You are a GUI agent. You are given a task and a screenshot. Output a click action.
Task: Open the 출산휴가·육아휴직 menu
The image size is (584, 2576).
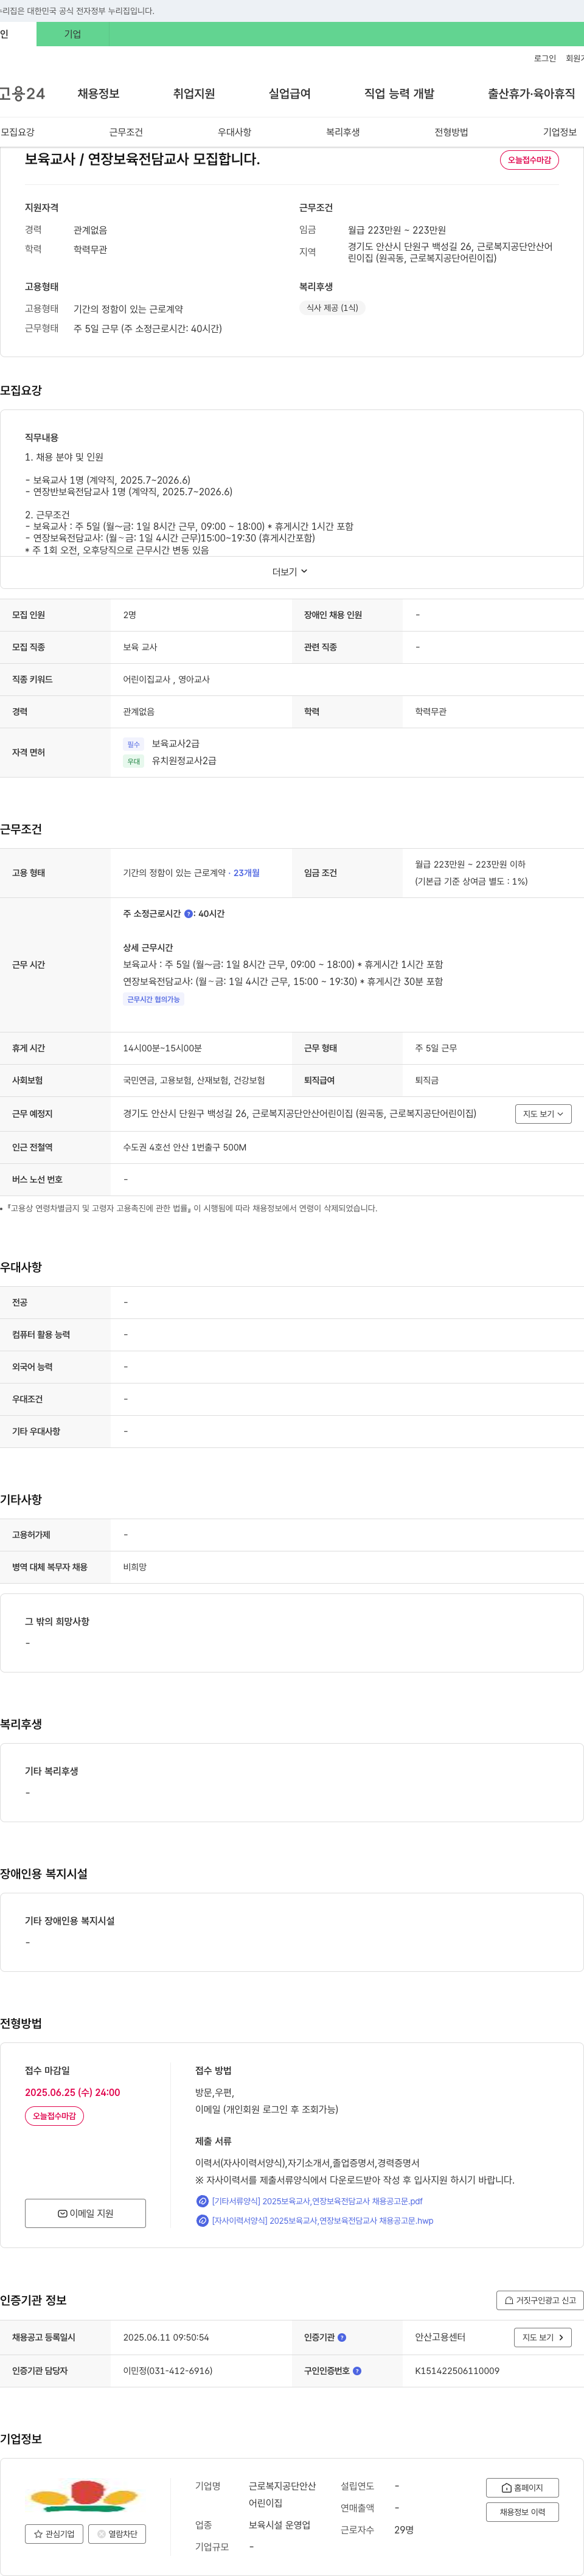click(531, 94)
